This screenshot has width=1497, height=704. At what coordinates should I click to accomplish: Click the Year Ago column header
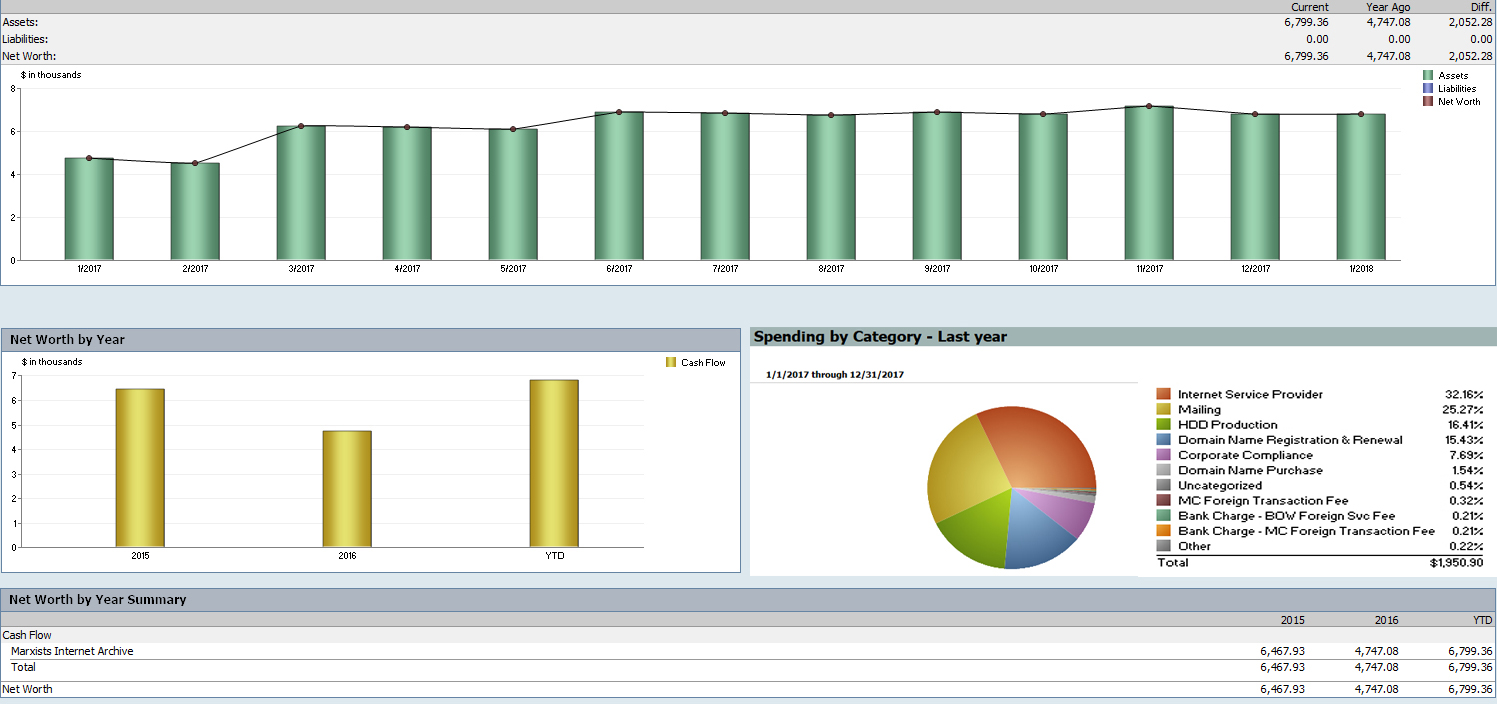pos(1388,7)
